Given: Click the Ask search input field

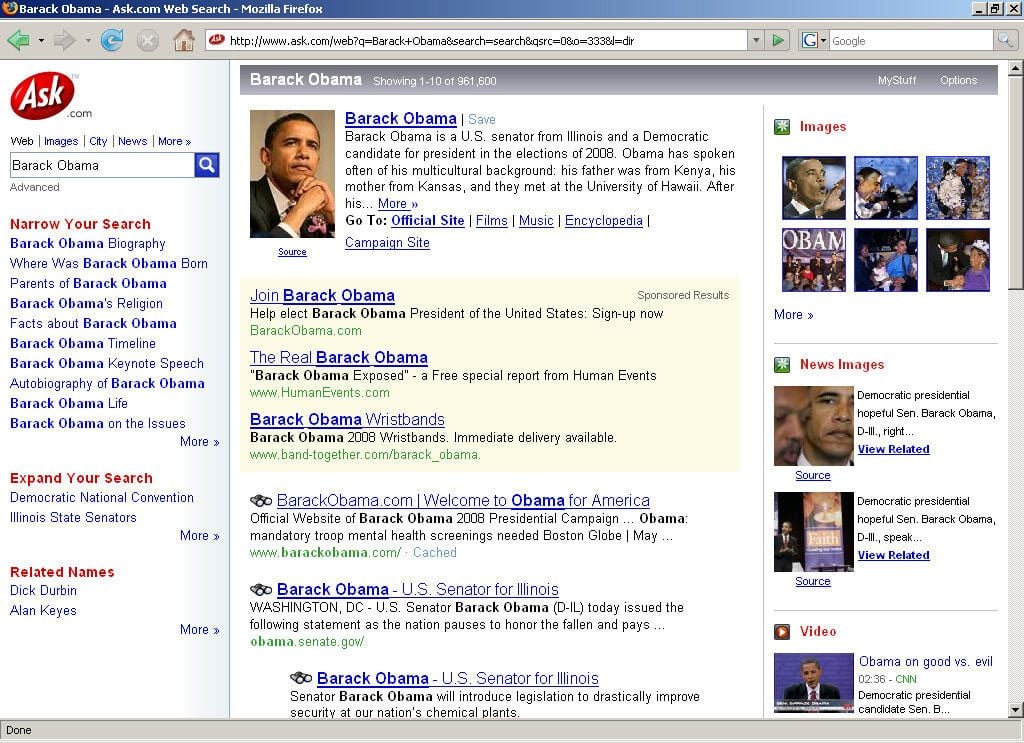Looking at the screenshot, I should [x=102, y=165].
